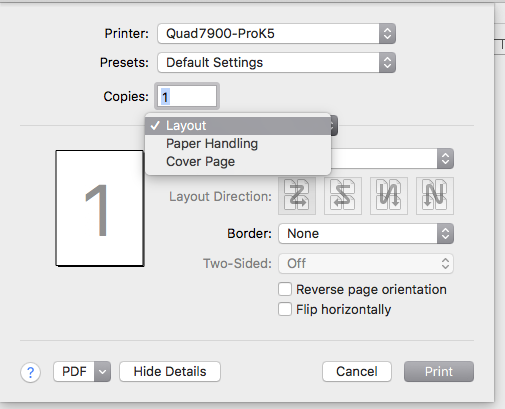Viewport: 505px width, 409px height.
Task: Choose the checked Layout menu item
Action: pos(238,126)
